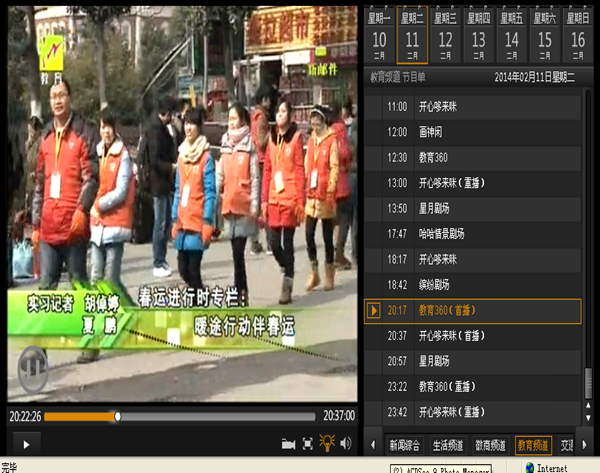600x473 pixels.
Task: Mute the audio with the speaker icon
Action: [346, 443]
